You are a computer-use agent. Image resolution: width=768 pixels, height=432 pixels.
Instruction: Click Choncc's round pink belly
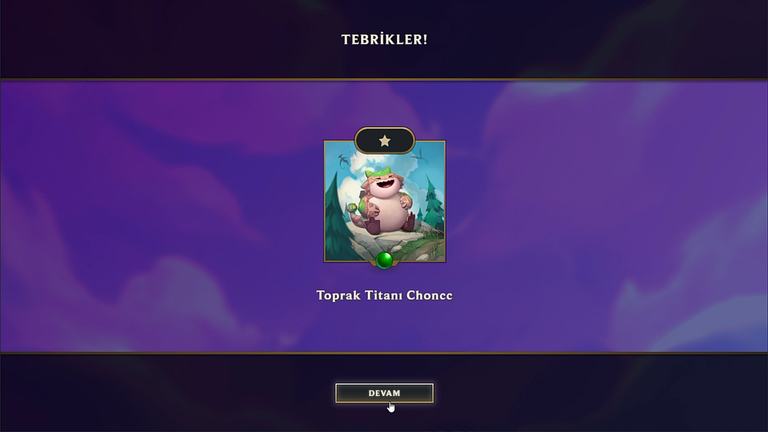click(388, 208)
